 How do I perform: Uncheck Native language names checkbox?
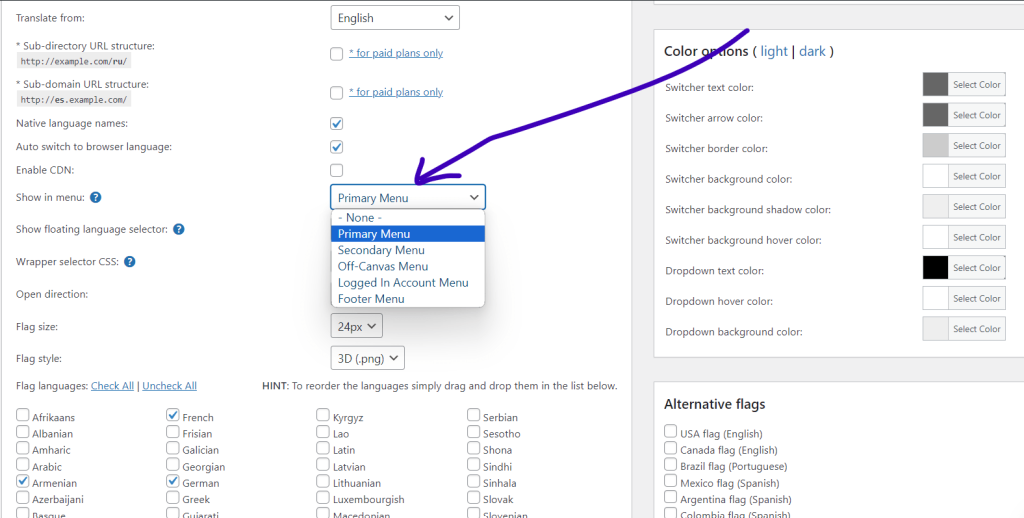pyautogui.click(x=336, y=123)
